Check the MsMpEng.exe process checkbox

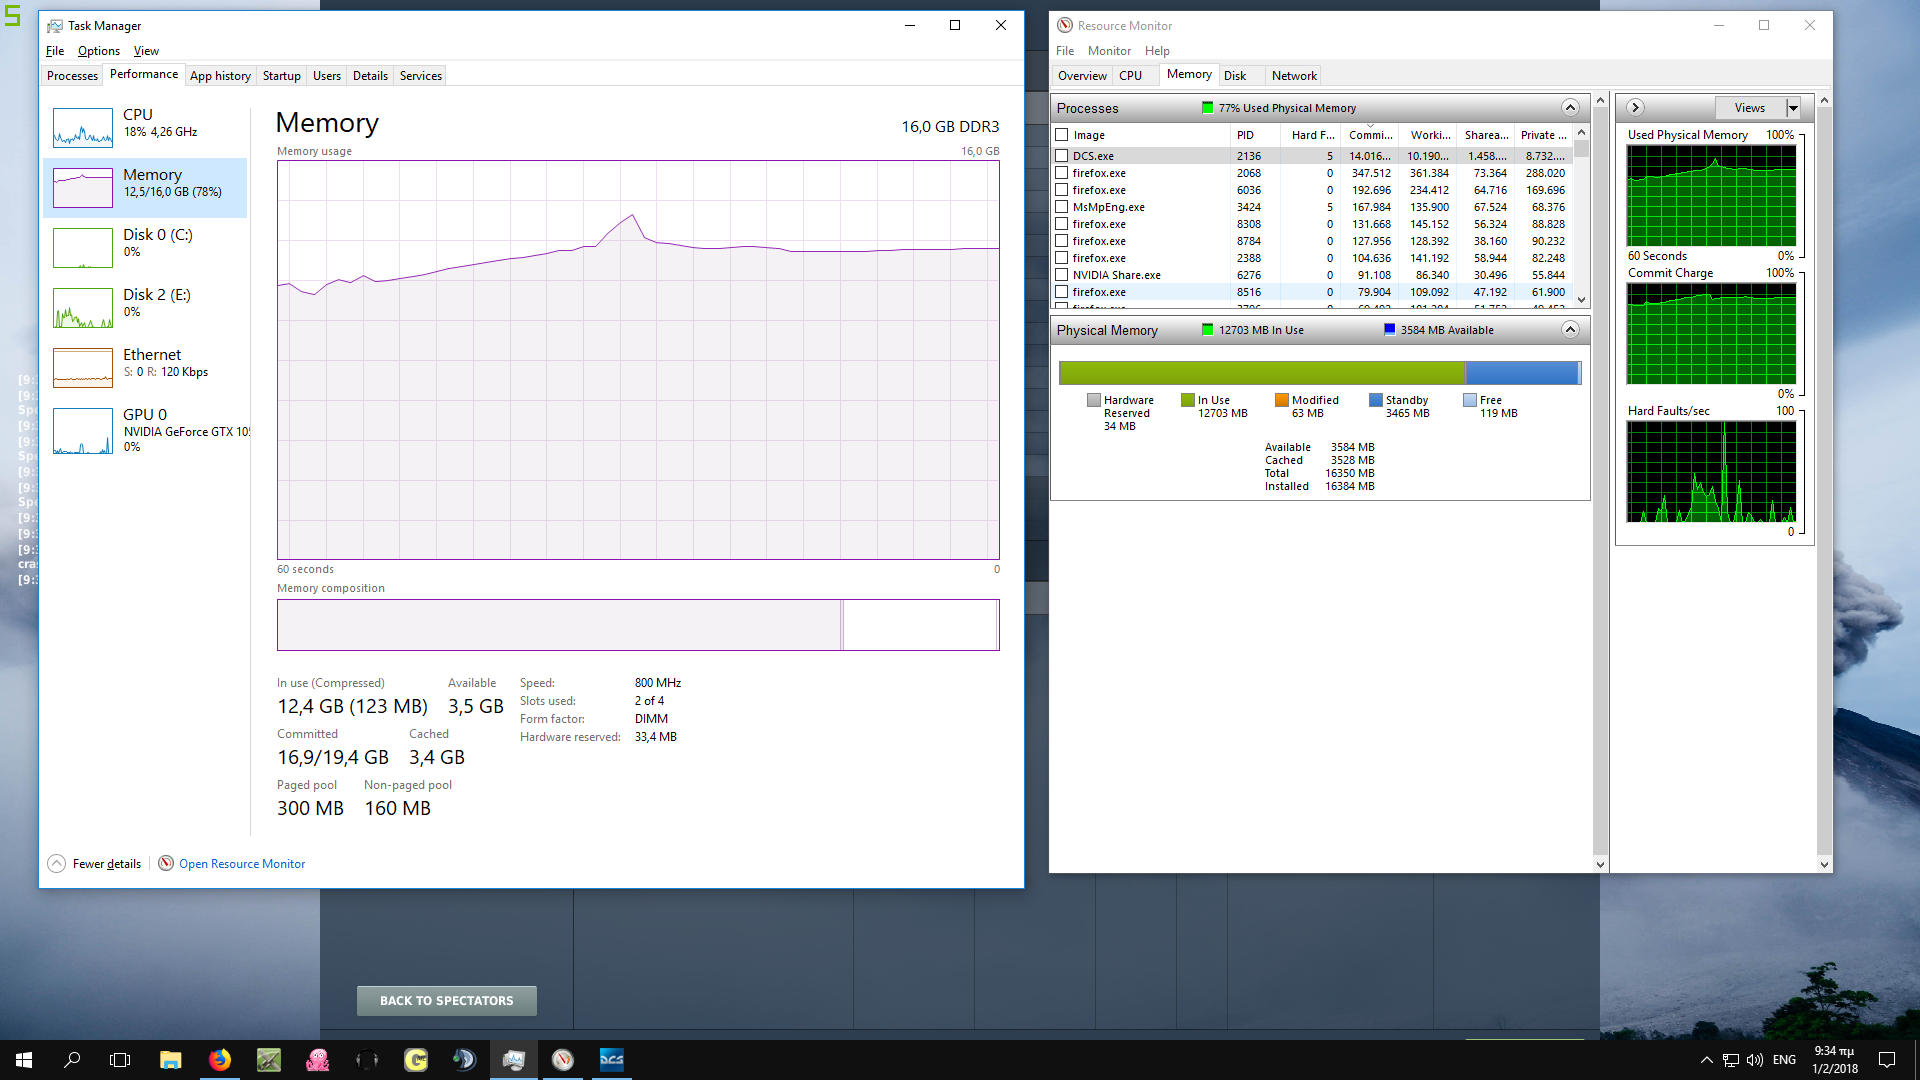click(x=1062, y=207)
